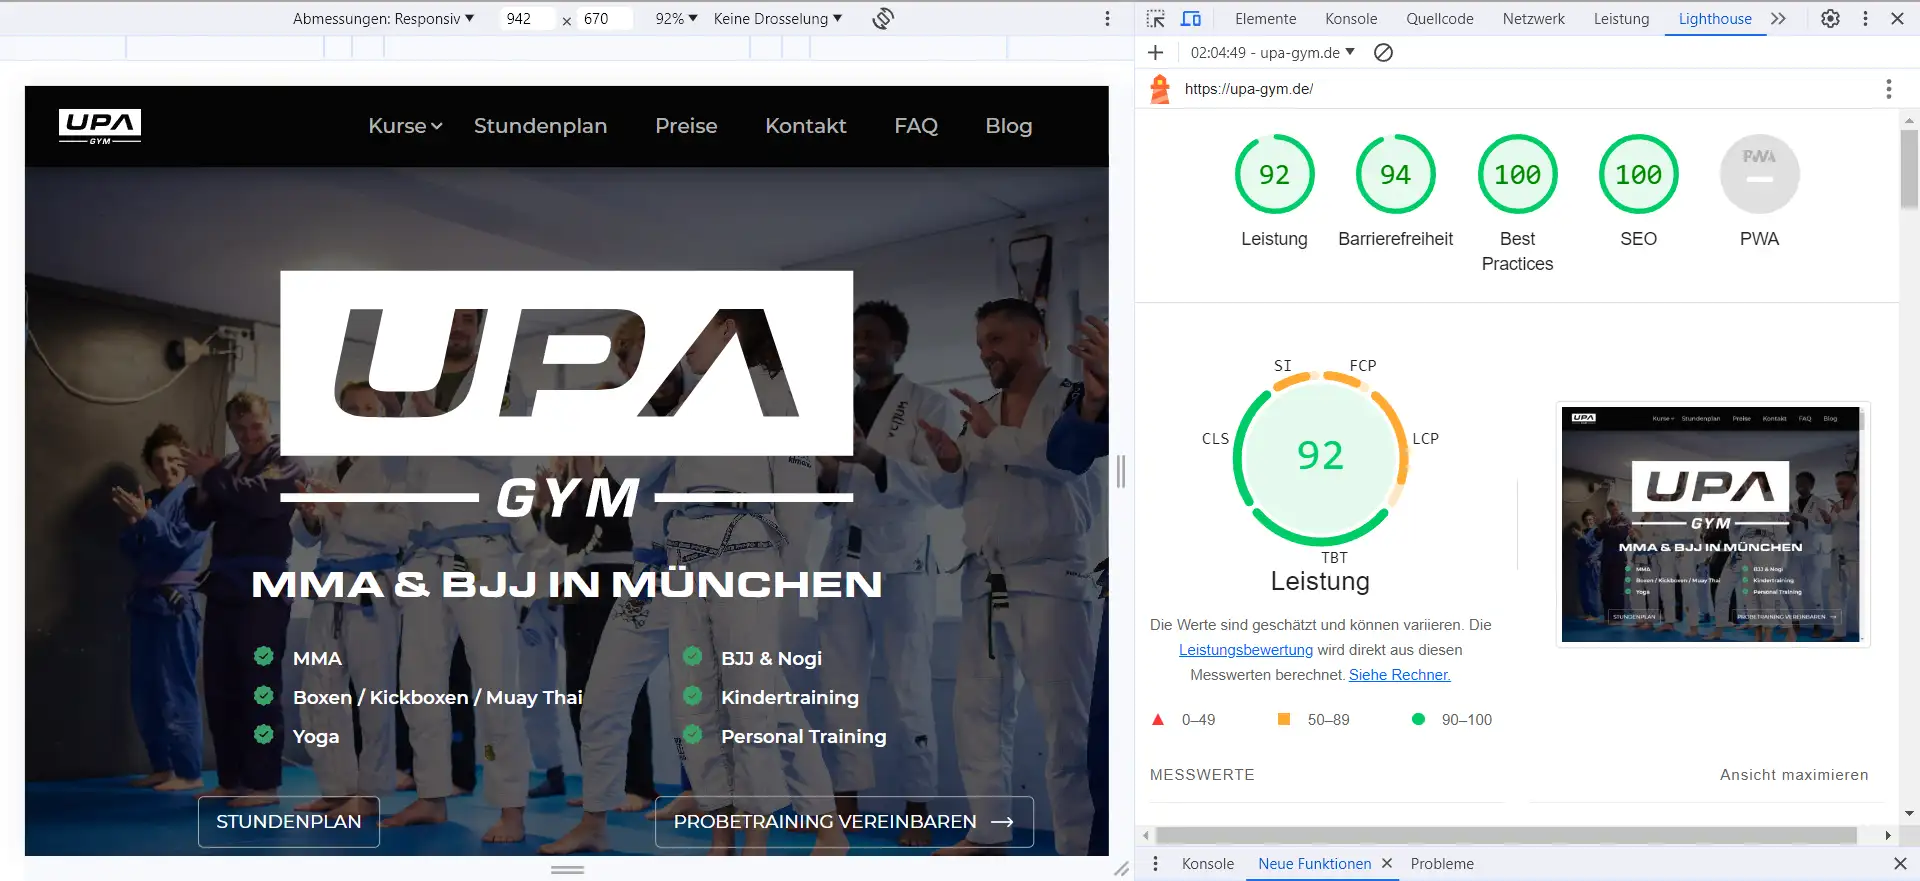The width and height of the screenshot is (1920, 881).
Task: Switch to the Quellcode tab
Action: [1440, 19]
